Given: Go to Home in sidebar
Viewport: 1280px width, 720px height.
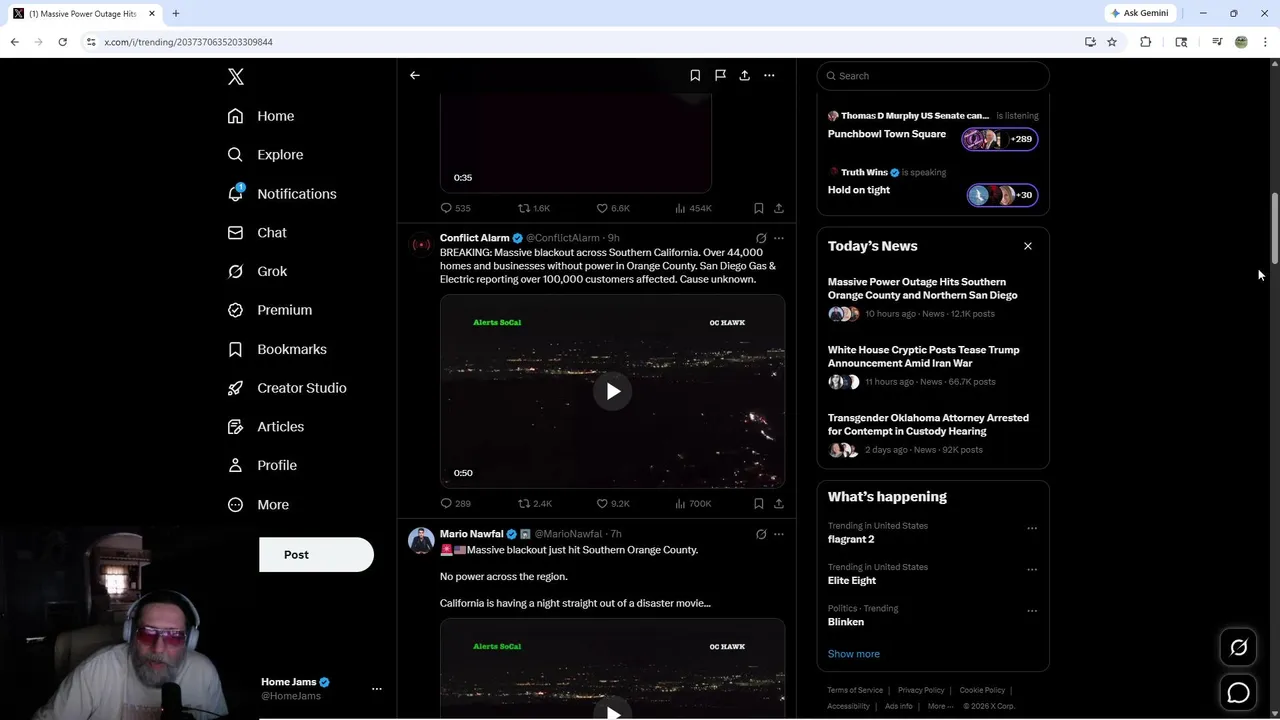Looking at the screenshot, I should pos(261,116).
